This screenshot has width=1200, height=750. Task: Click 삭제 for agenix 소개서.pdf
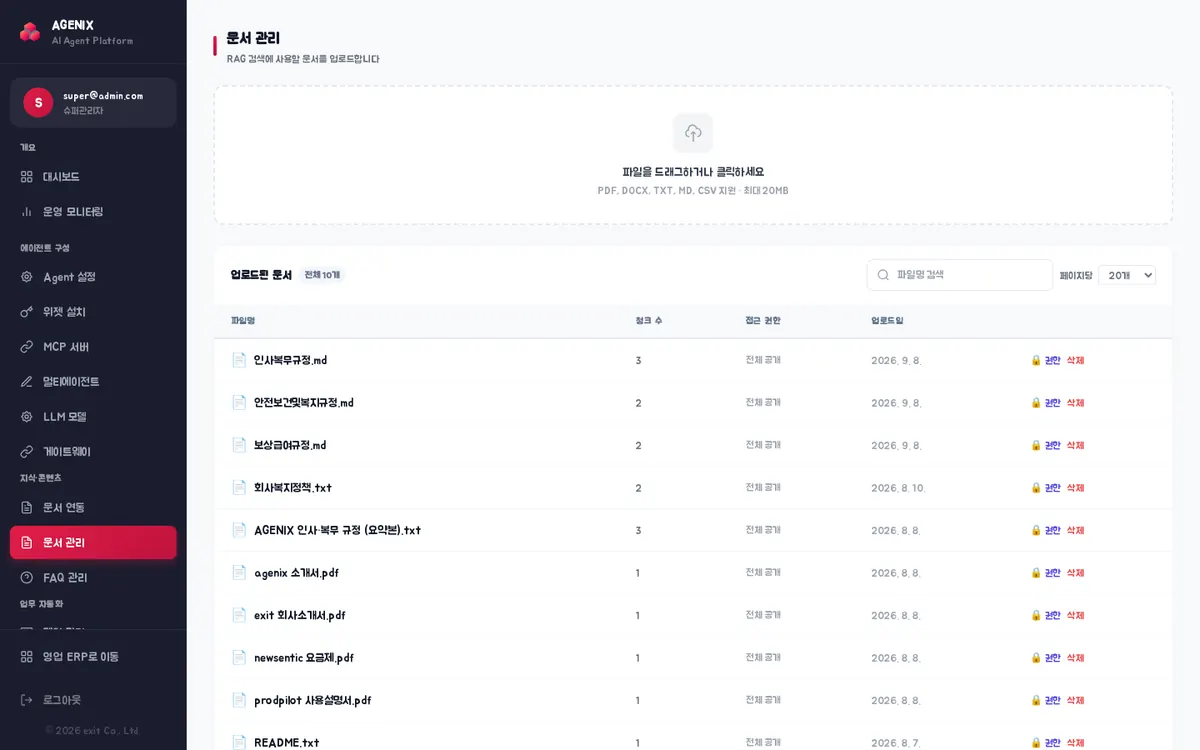point(1075,573)
